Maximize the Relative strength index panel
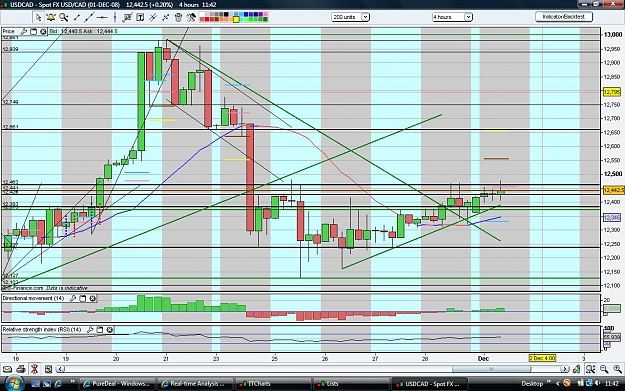This screenshot has width=625, height=391. tap(100, 330)
